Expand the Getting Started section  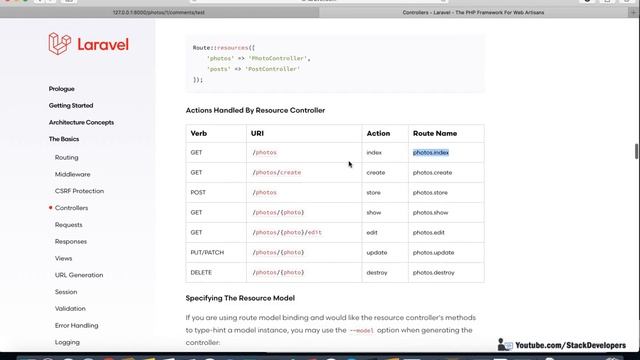coord(71,106)
